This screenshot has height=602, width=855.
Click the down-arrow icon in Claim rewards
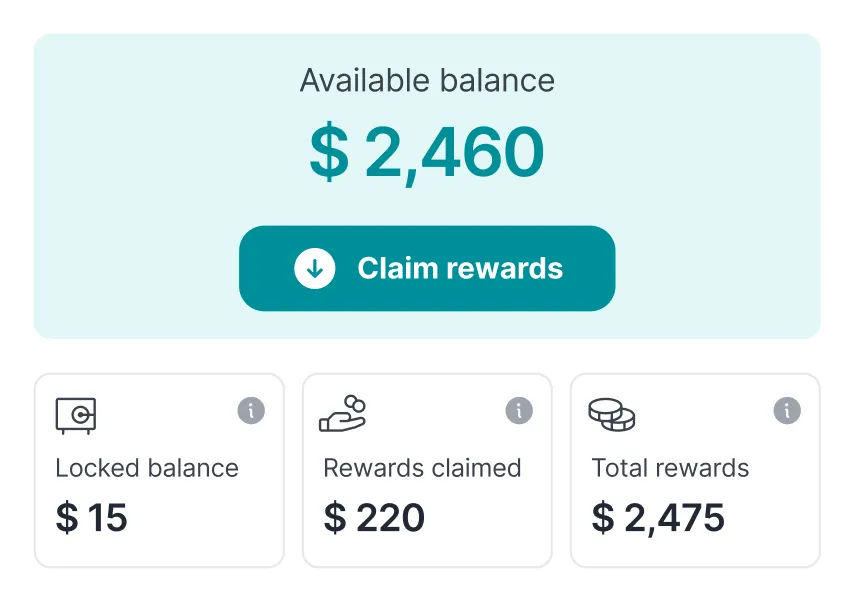[x=314, y=268]
